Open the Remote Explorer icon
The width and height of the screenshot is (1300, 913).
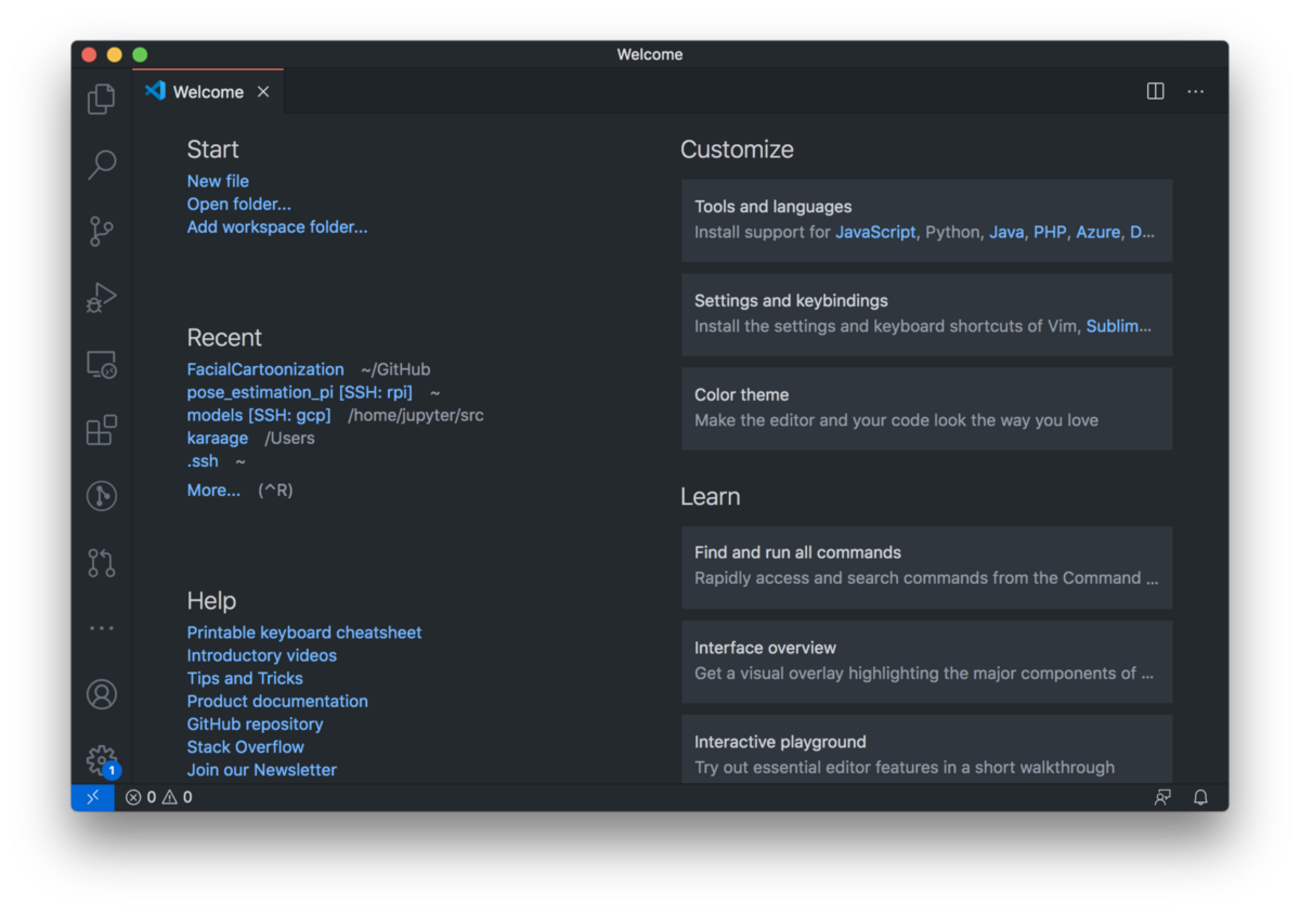[x=101, y=364]
